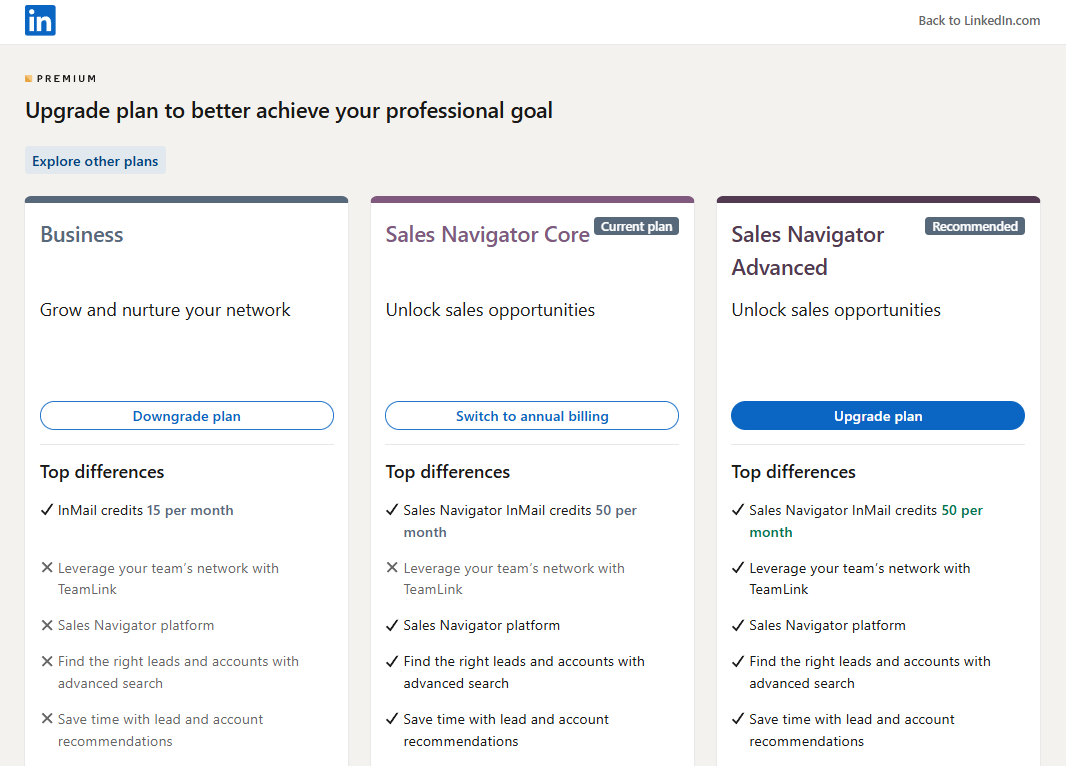
Task: Click the X icon beside Sales Navigator platform
Action: point(47,624)
